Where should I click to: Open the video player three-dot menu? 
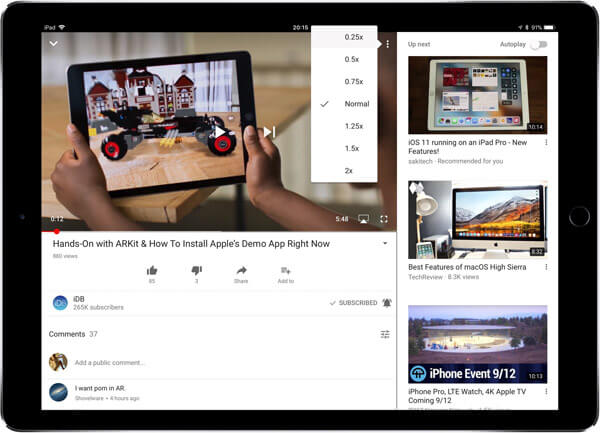(388, 44)
